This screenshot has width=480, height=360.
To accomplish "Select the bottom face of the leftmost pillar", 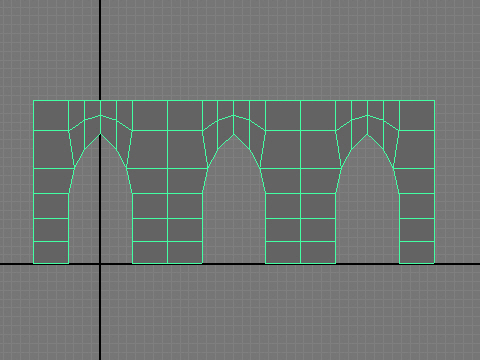I will [51, 252].
